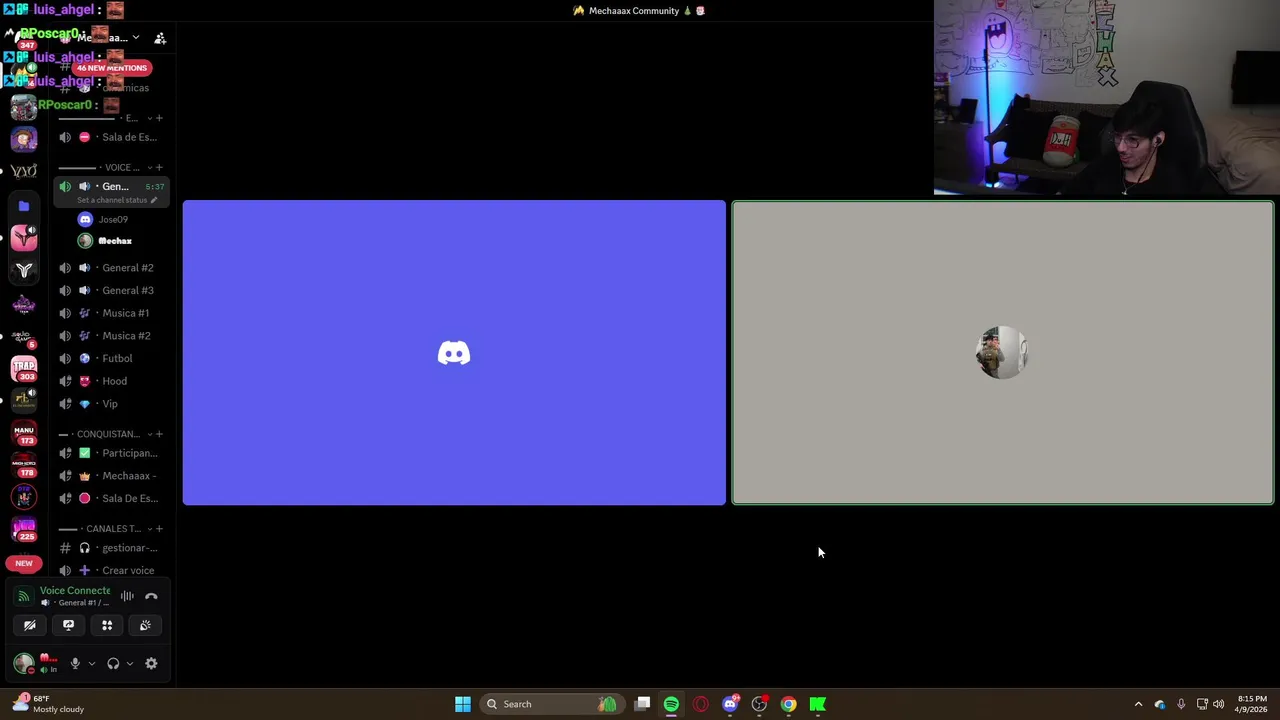Open Discord from the taskbar
Screen dimensions: 1280x720
[x=730, y=704]
